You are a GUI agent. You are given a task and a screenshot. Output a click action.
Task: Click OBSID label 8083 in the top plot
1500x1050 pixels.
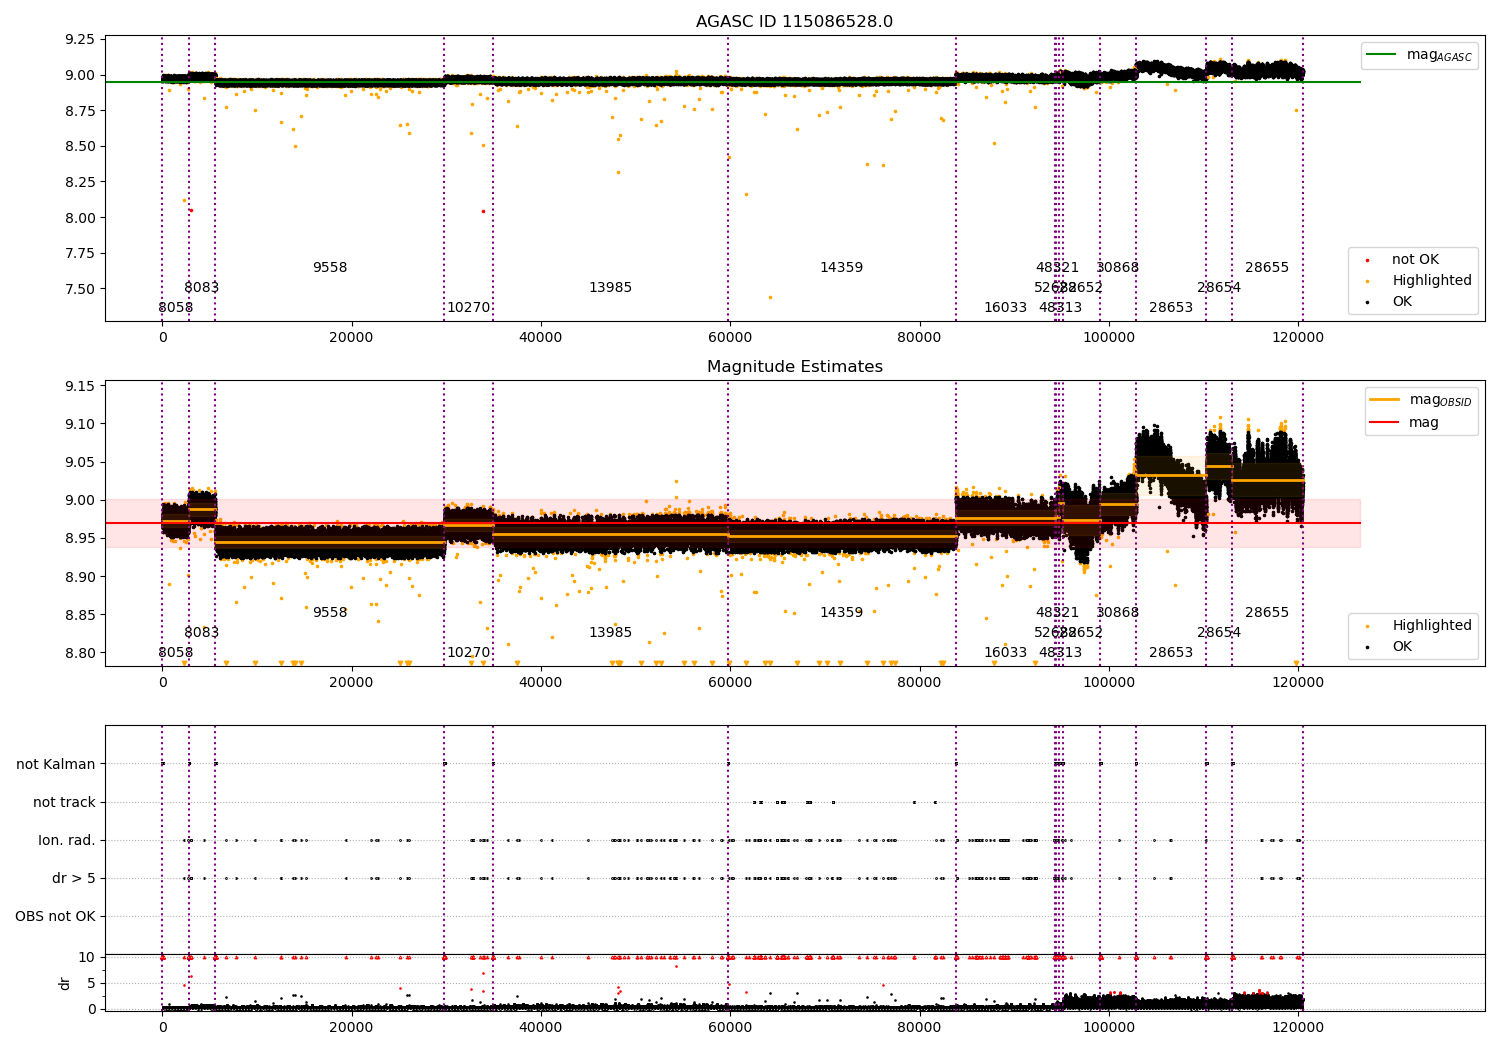click(201, 288)
